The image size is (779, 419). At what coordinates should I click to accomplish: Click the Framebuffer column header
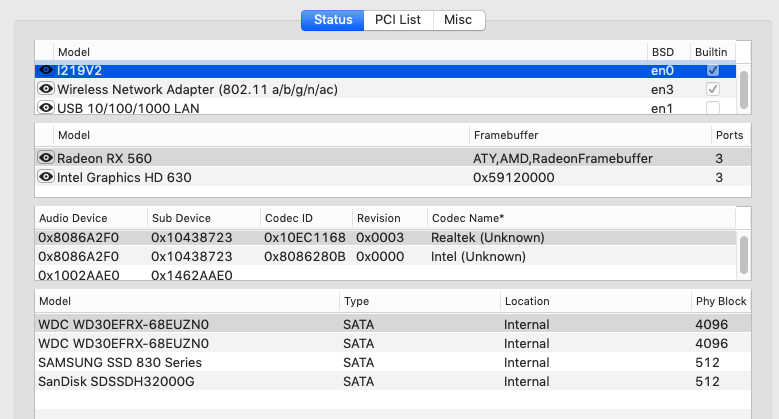point(590,135)
